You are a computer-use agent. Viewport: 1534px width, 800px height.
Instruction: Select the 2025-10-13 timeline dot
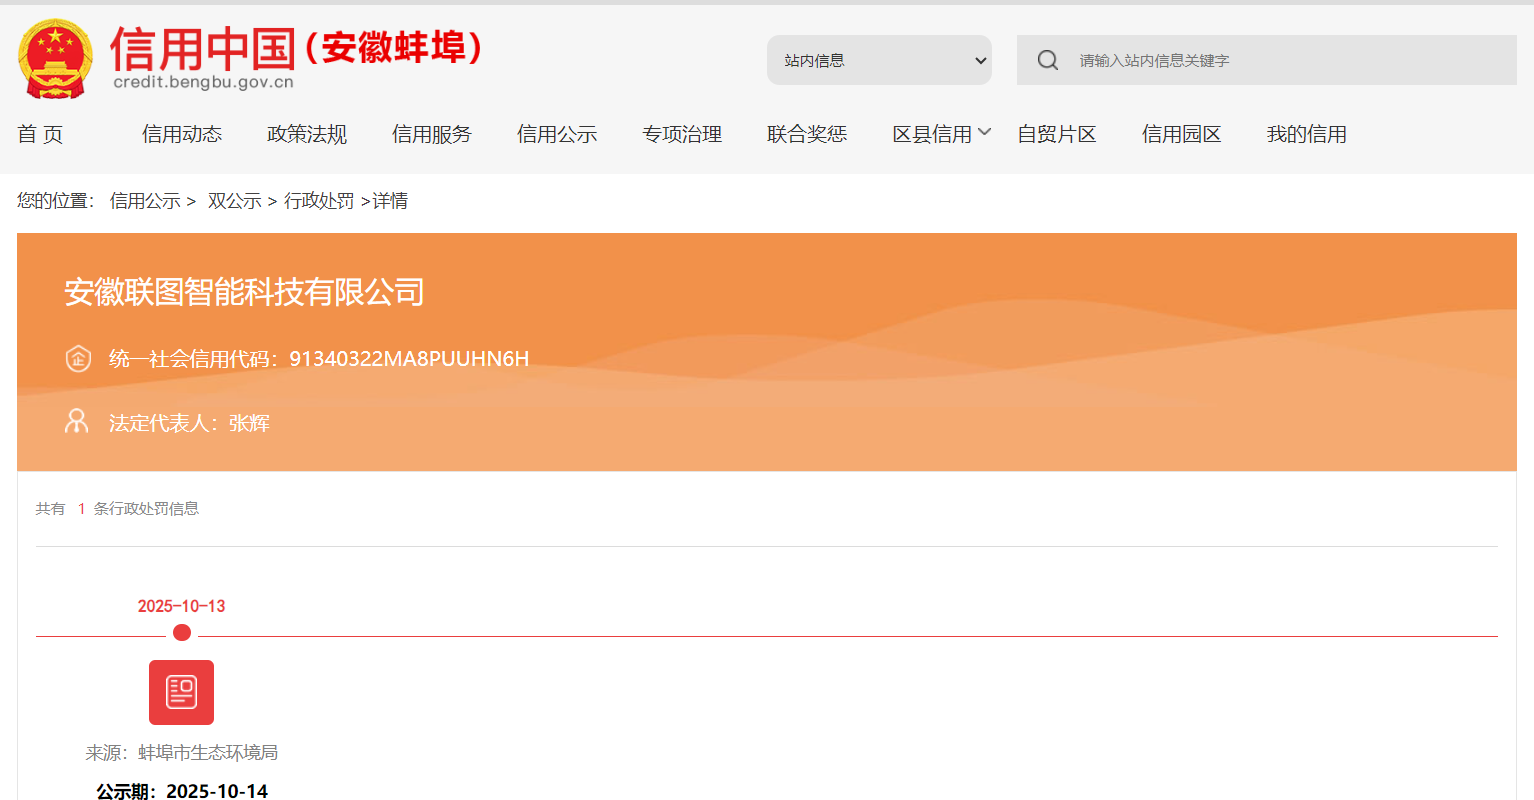[x=182, y=632]
